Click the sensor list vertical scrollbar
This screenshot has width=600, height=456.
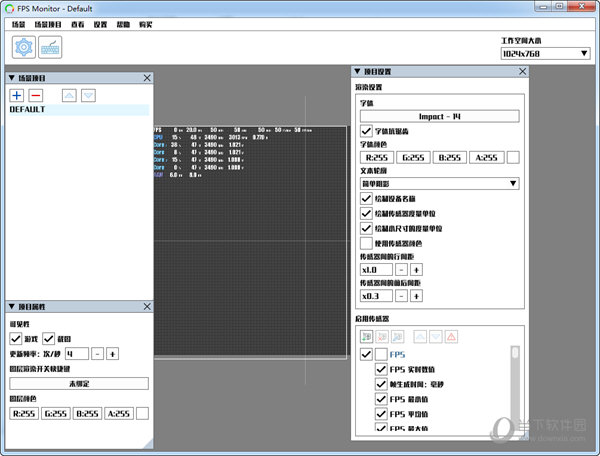(515, 386)
